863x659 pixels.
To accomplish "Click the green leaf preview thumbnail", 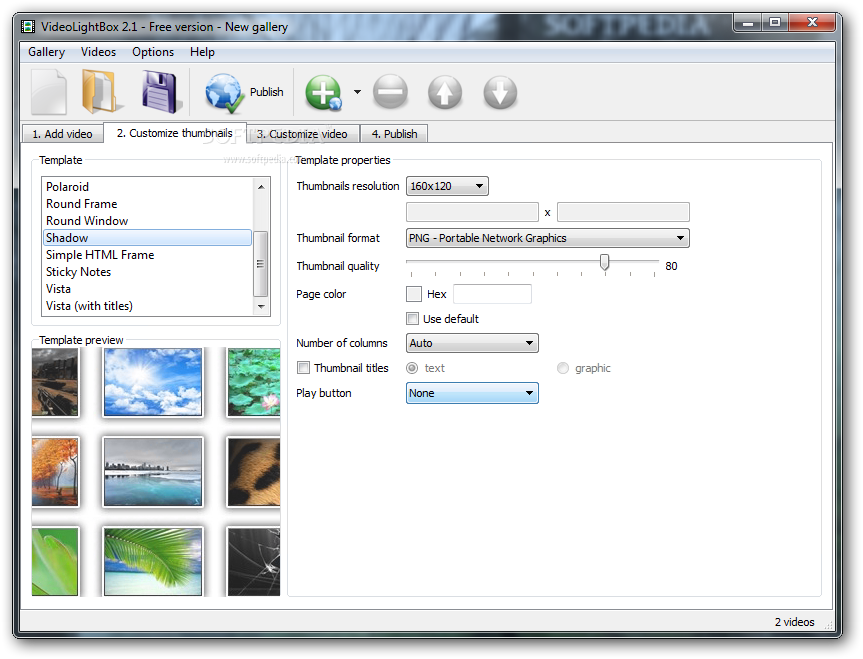I will tap(55, 562).
